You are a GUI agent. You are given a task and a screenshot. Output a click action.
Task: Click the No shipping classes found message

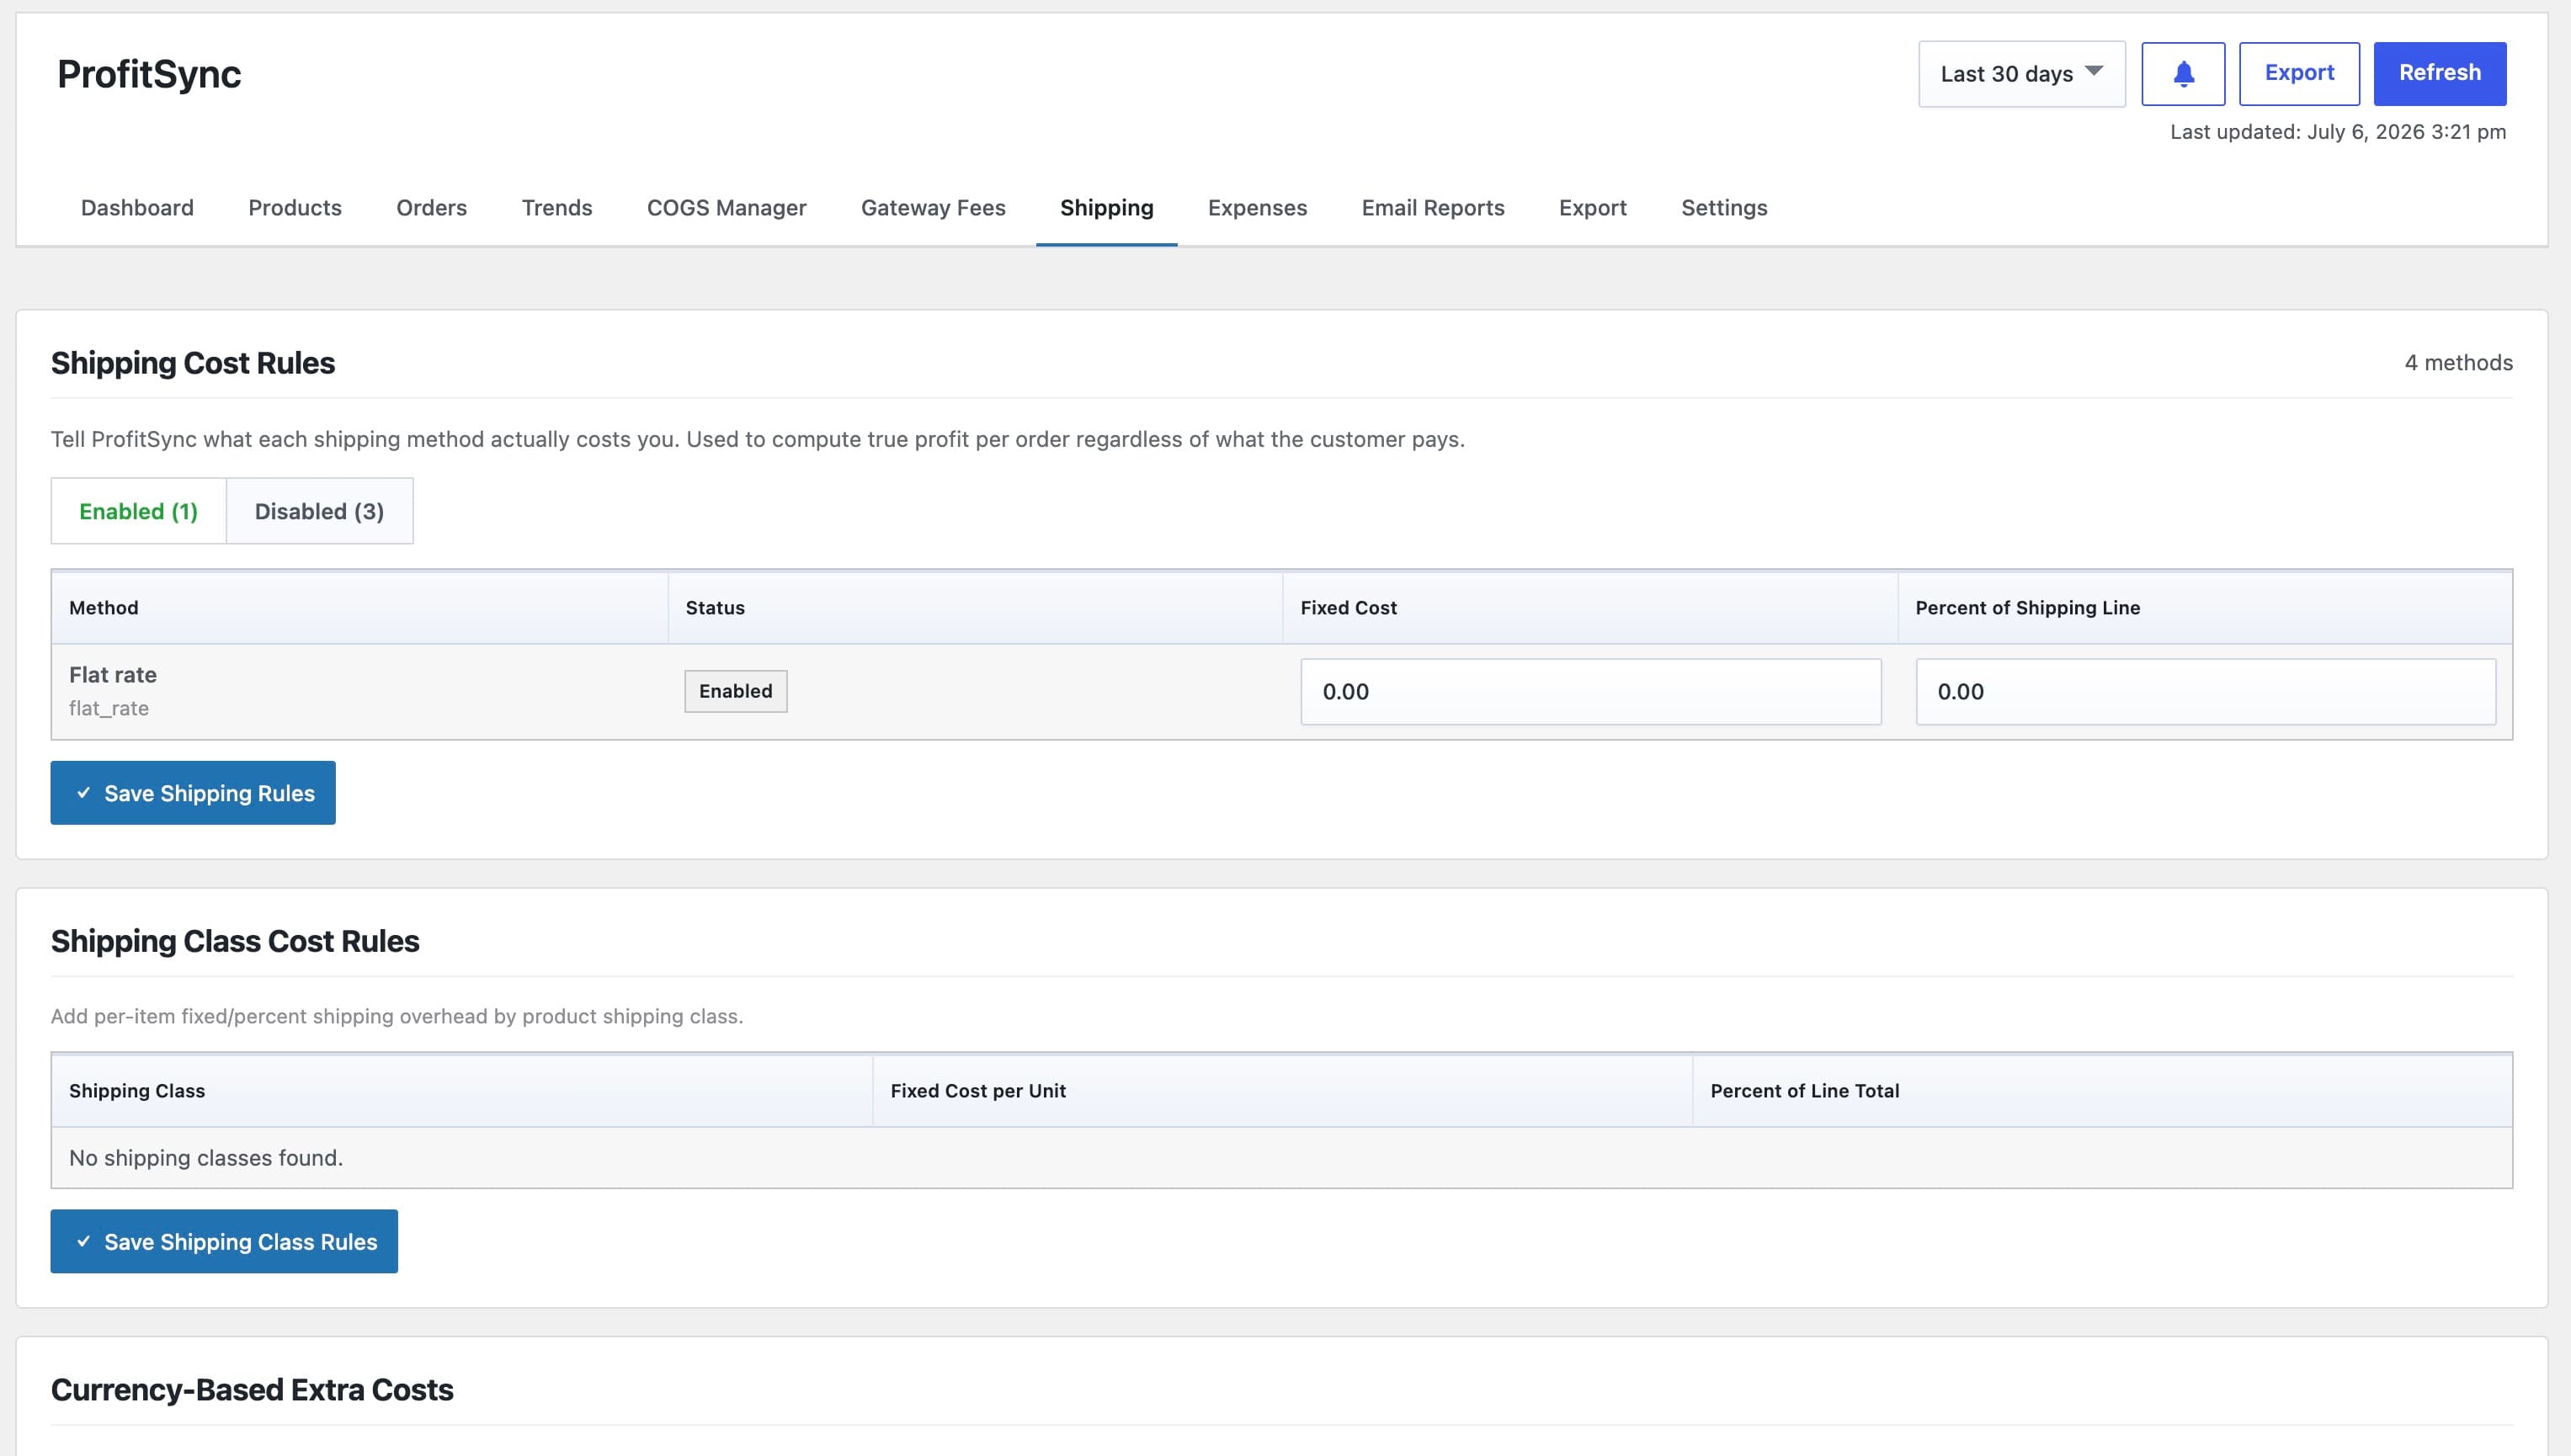tap(206, 1158)
